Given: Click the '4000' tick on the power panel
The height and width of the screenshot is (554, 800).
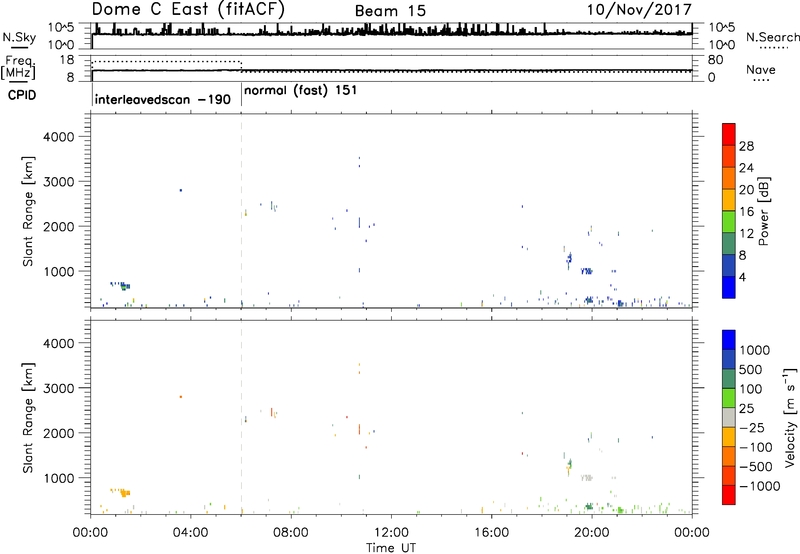Looking at the screenshot, I should point(59,137).
